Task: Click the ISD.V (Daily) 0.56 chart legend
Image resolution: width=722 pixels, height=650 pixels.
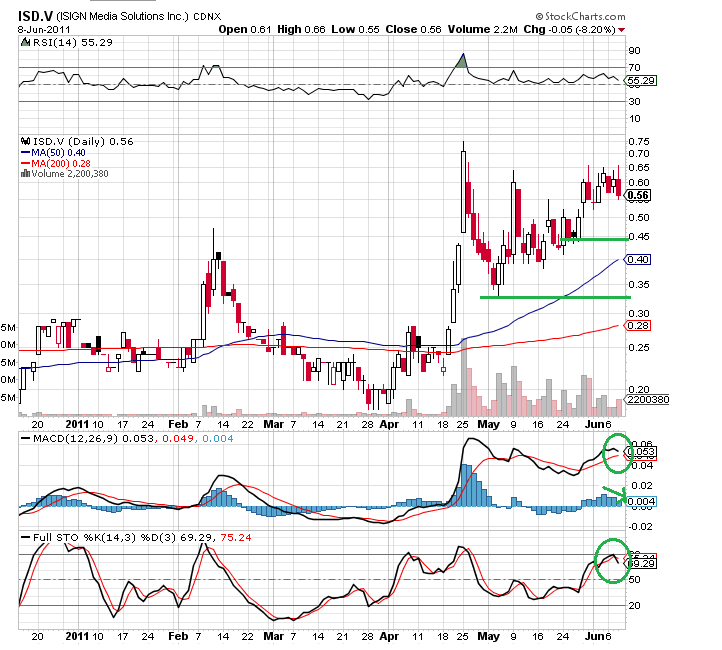Action: pyautogui.click(x=83, y=141)
